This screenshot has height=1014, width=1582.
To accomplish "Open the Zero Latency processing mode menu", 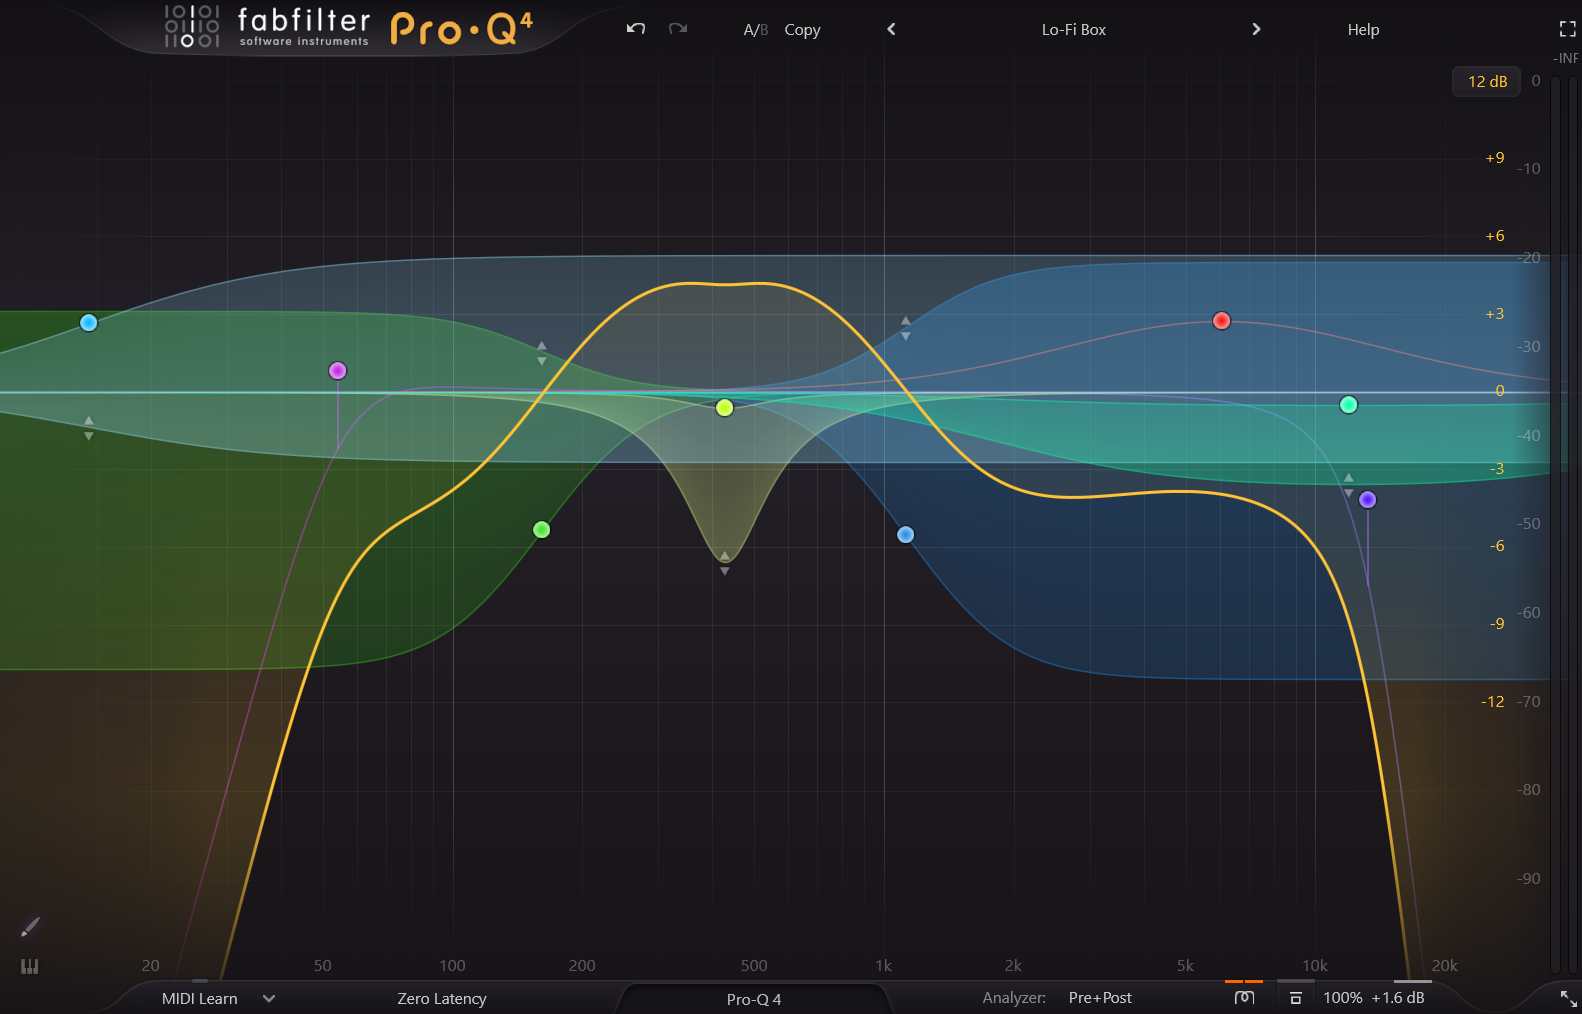I will [x=442, y=999].
